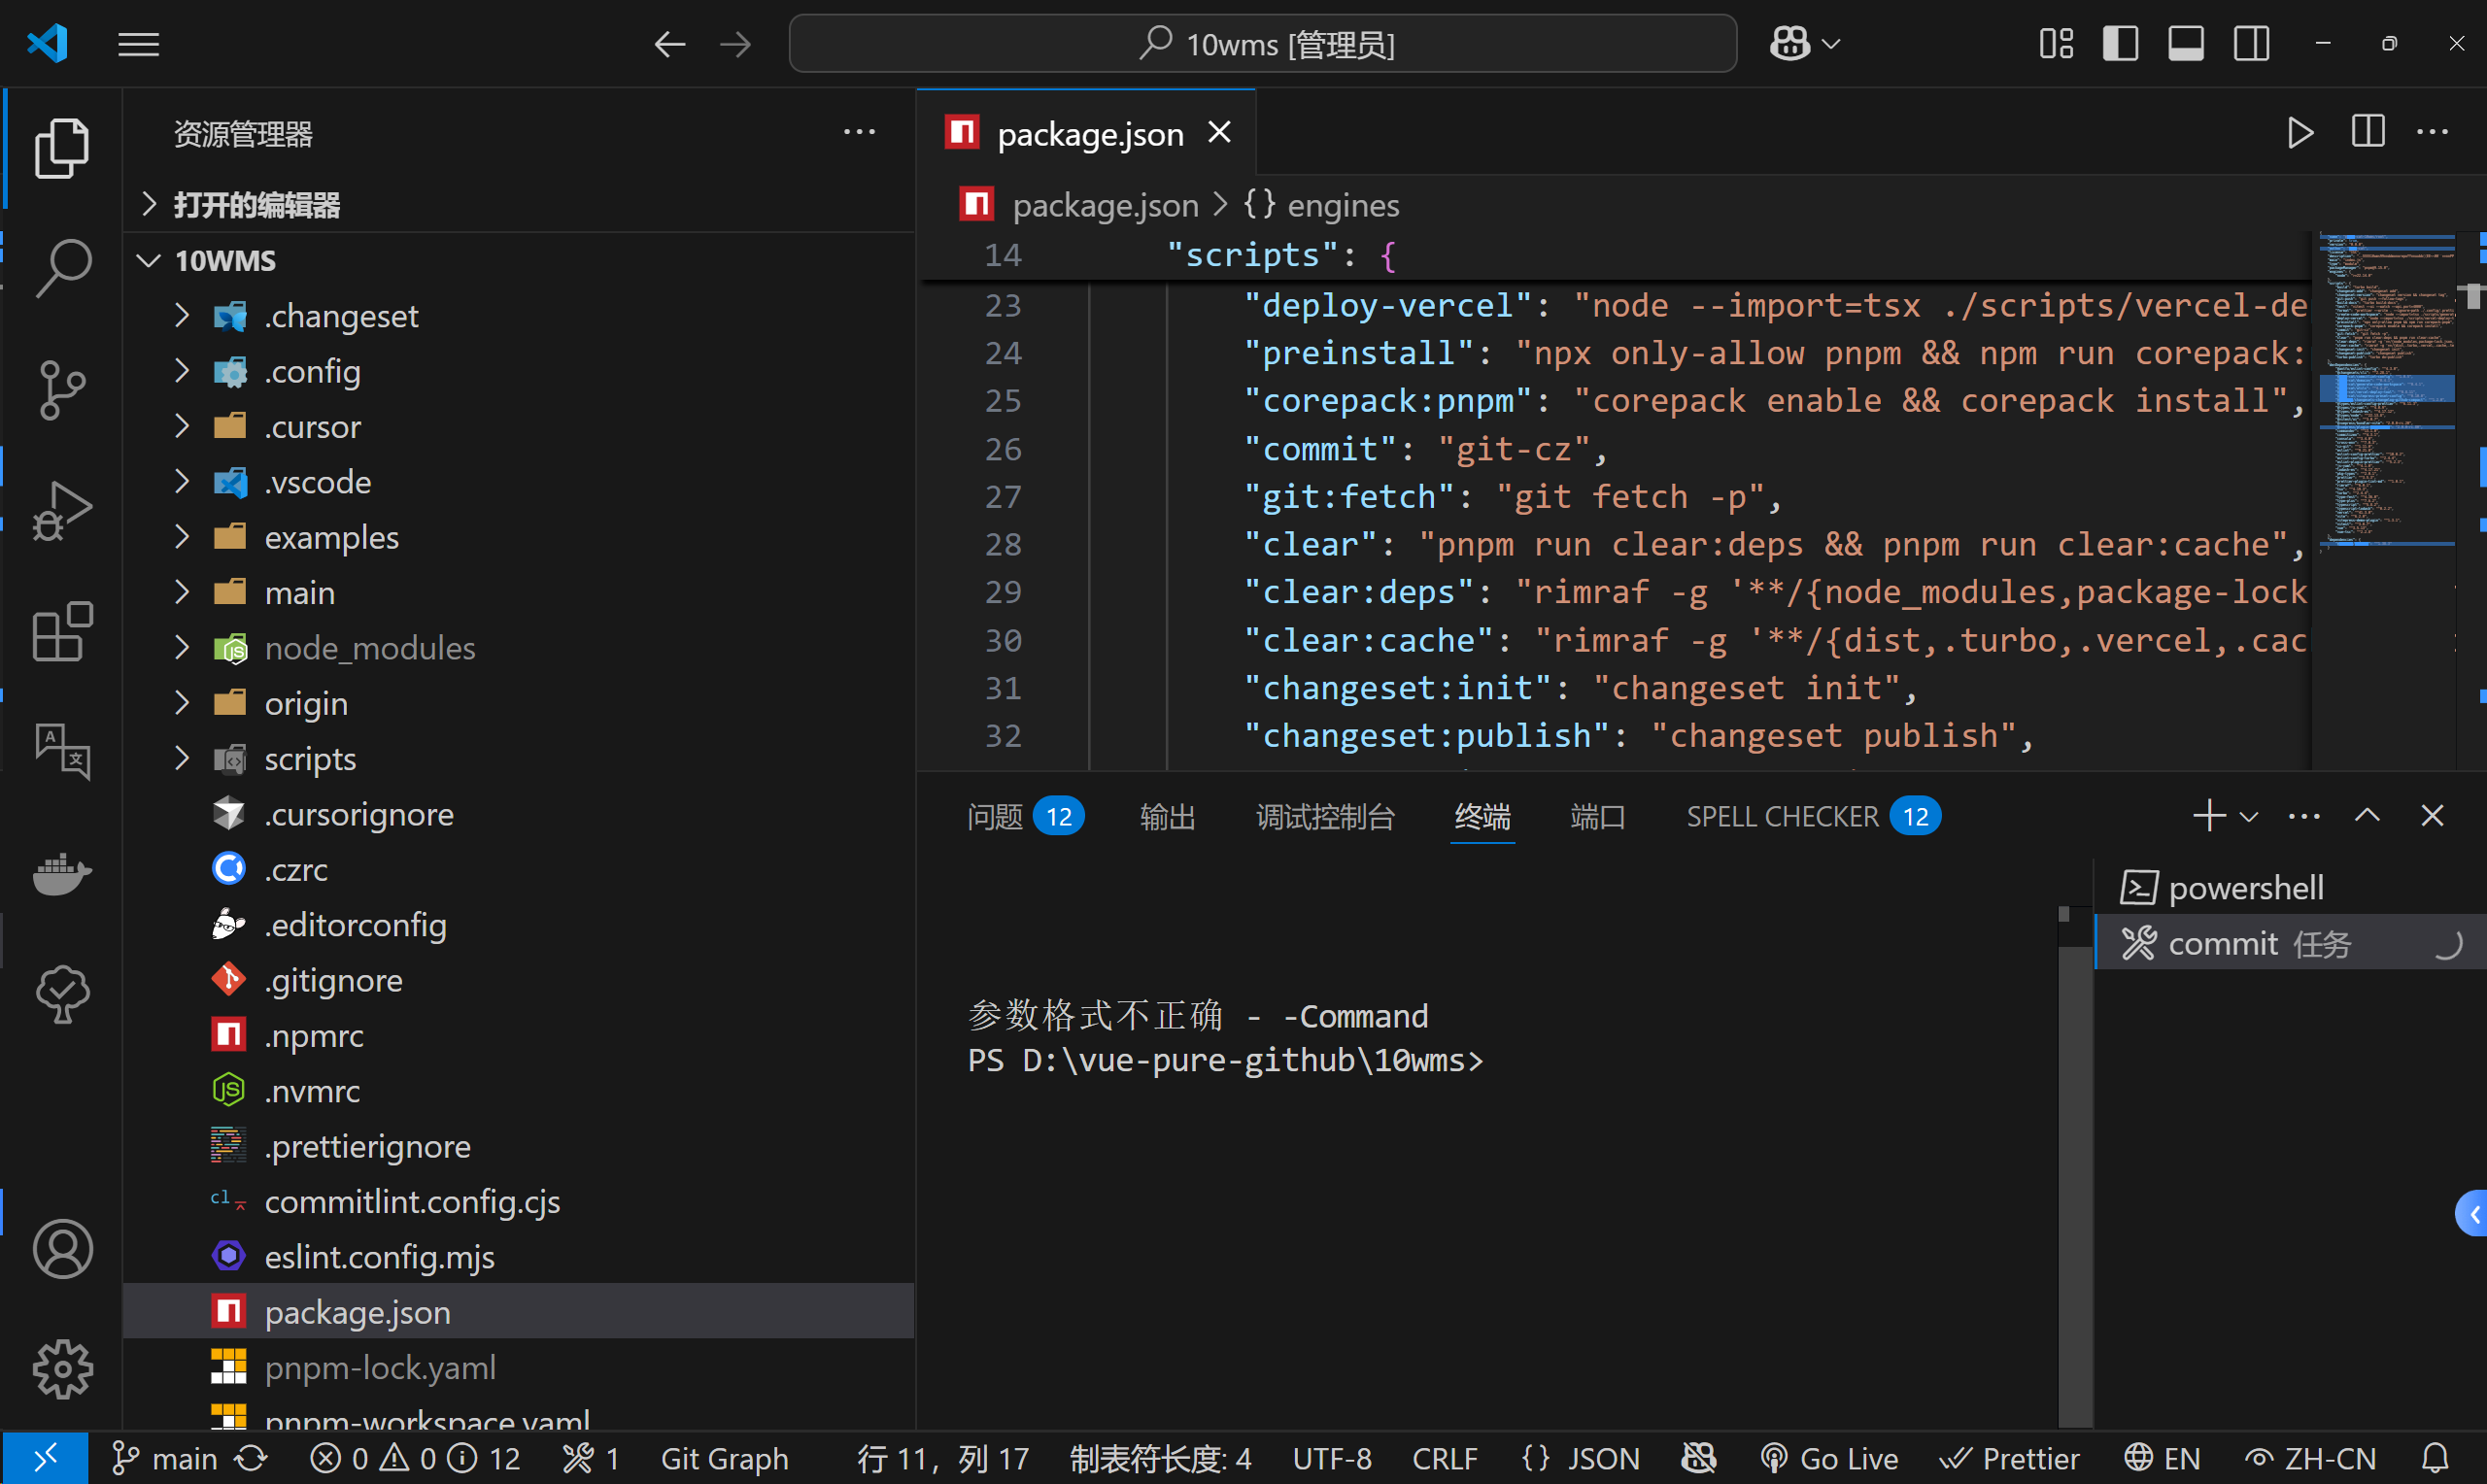Open the main branch selector in status bar

tap(165, 1458)
